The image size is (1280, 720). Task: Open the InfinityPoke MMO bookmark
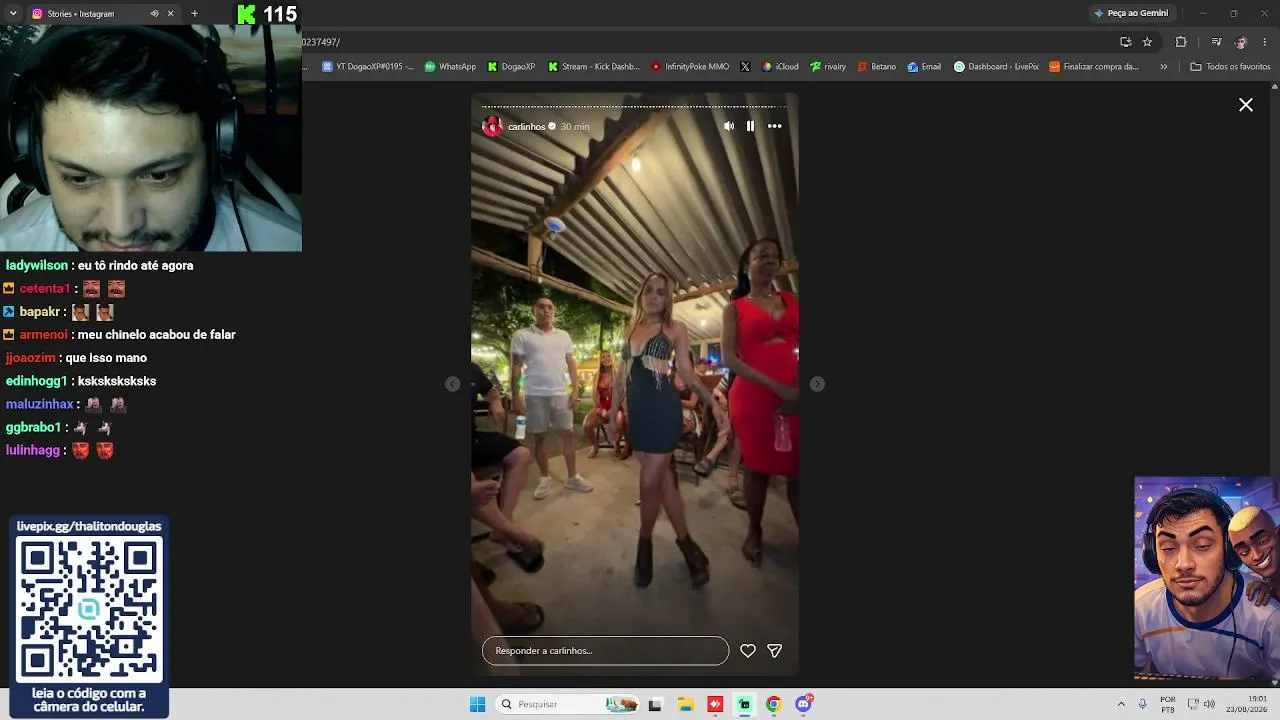click(690, 67)
